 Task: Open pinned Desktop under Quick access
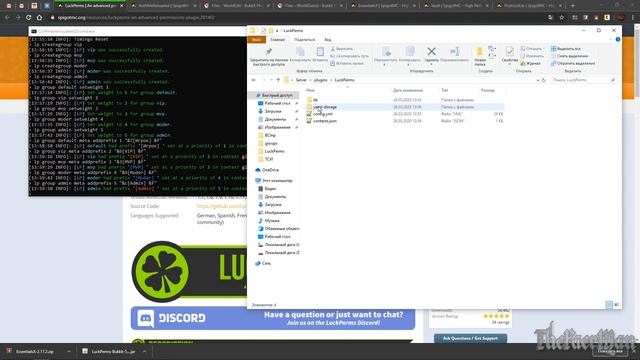coord(277,103)
